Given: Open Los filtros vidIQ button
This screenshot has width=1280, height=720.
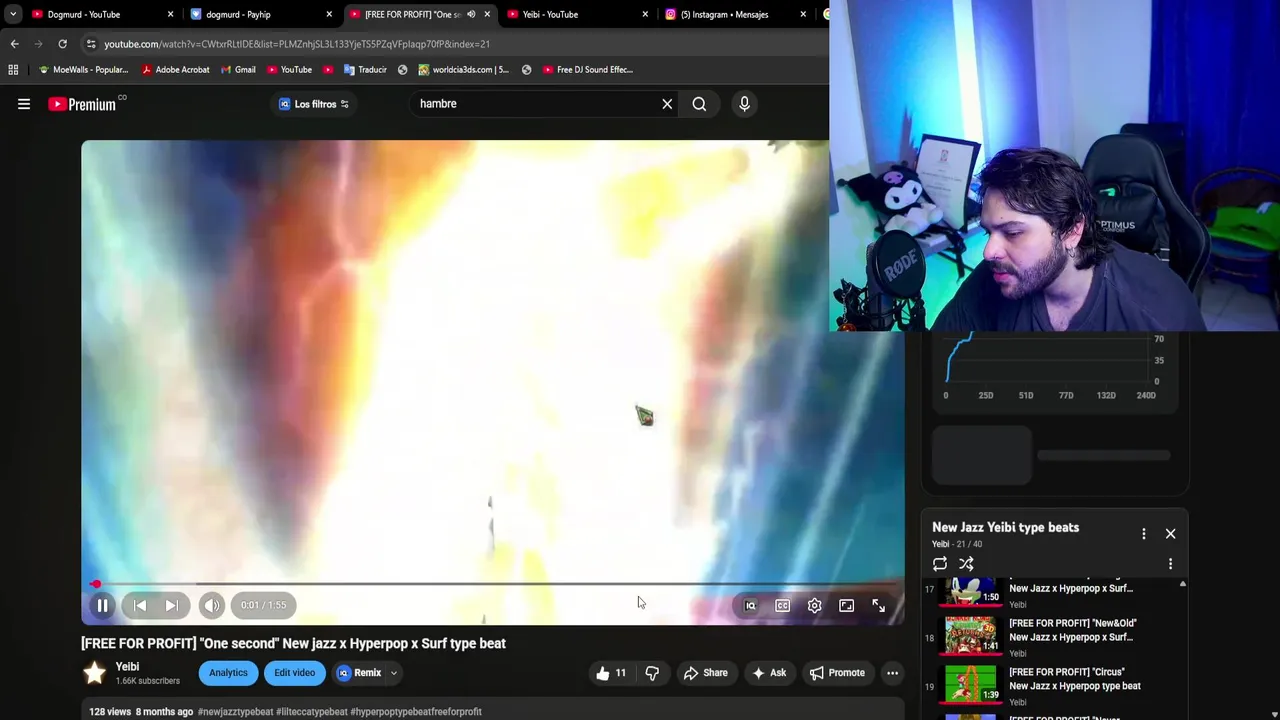Looking at the screenshot, I should [x=313, y=104].
